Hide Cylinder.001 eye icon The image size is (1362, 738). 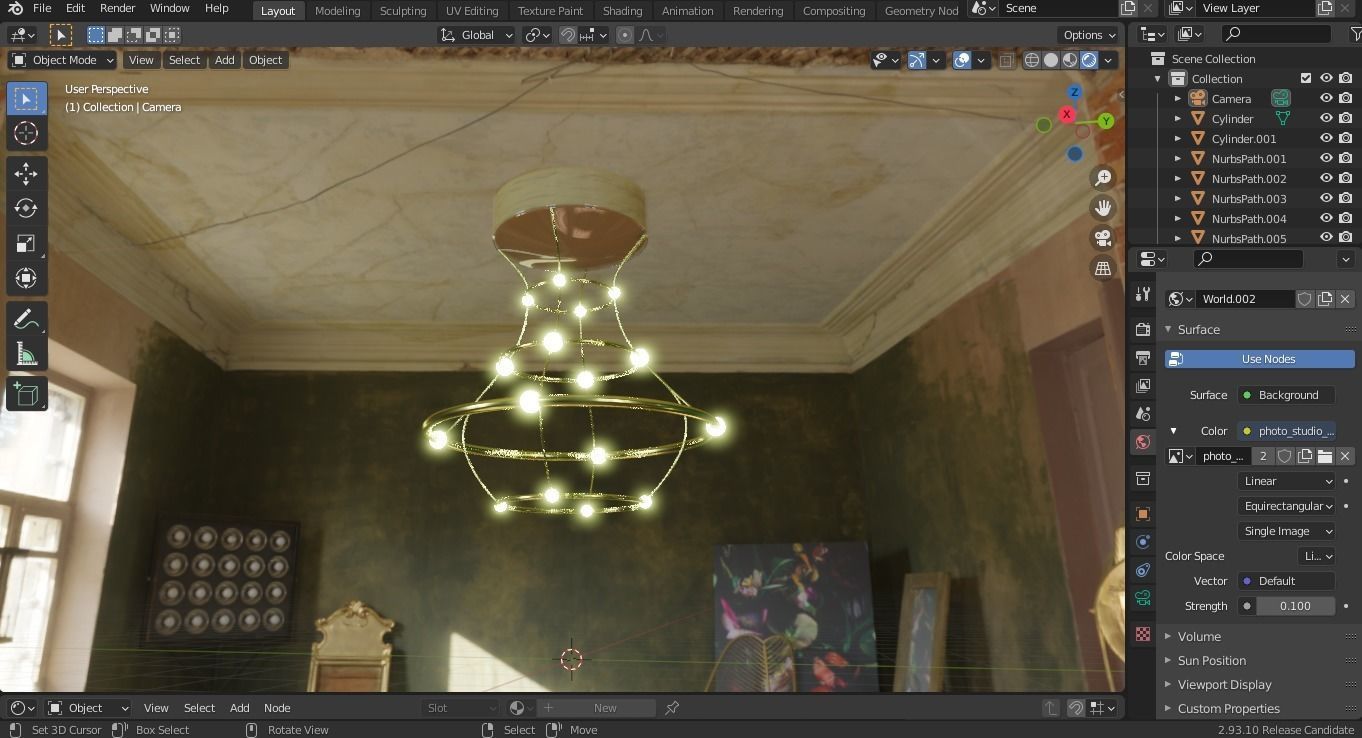pos(1326,138)
